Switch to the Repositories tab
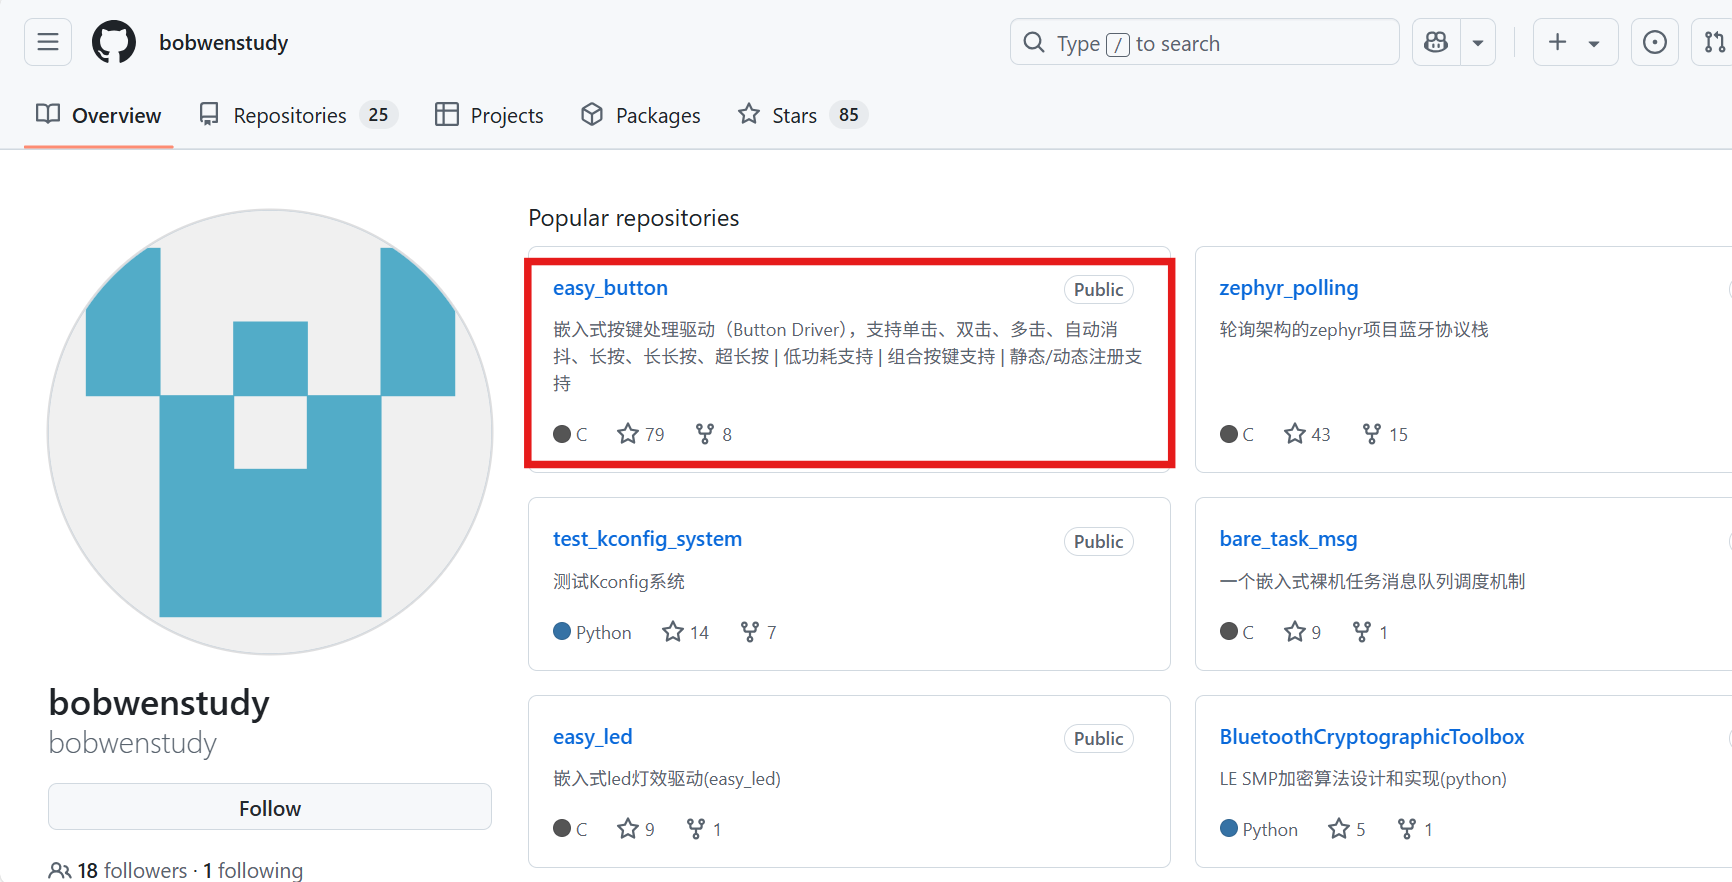The width and height of the screenshot is (1732, 882). (x=298, y=115)
